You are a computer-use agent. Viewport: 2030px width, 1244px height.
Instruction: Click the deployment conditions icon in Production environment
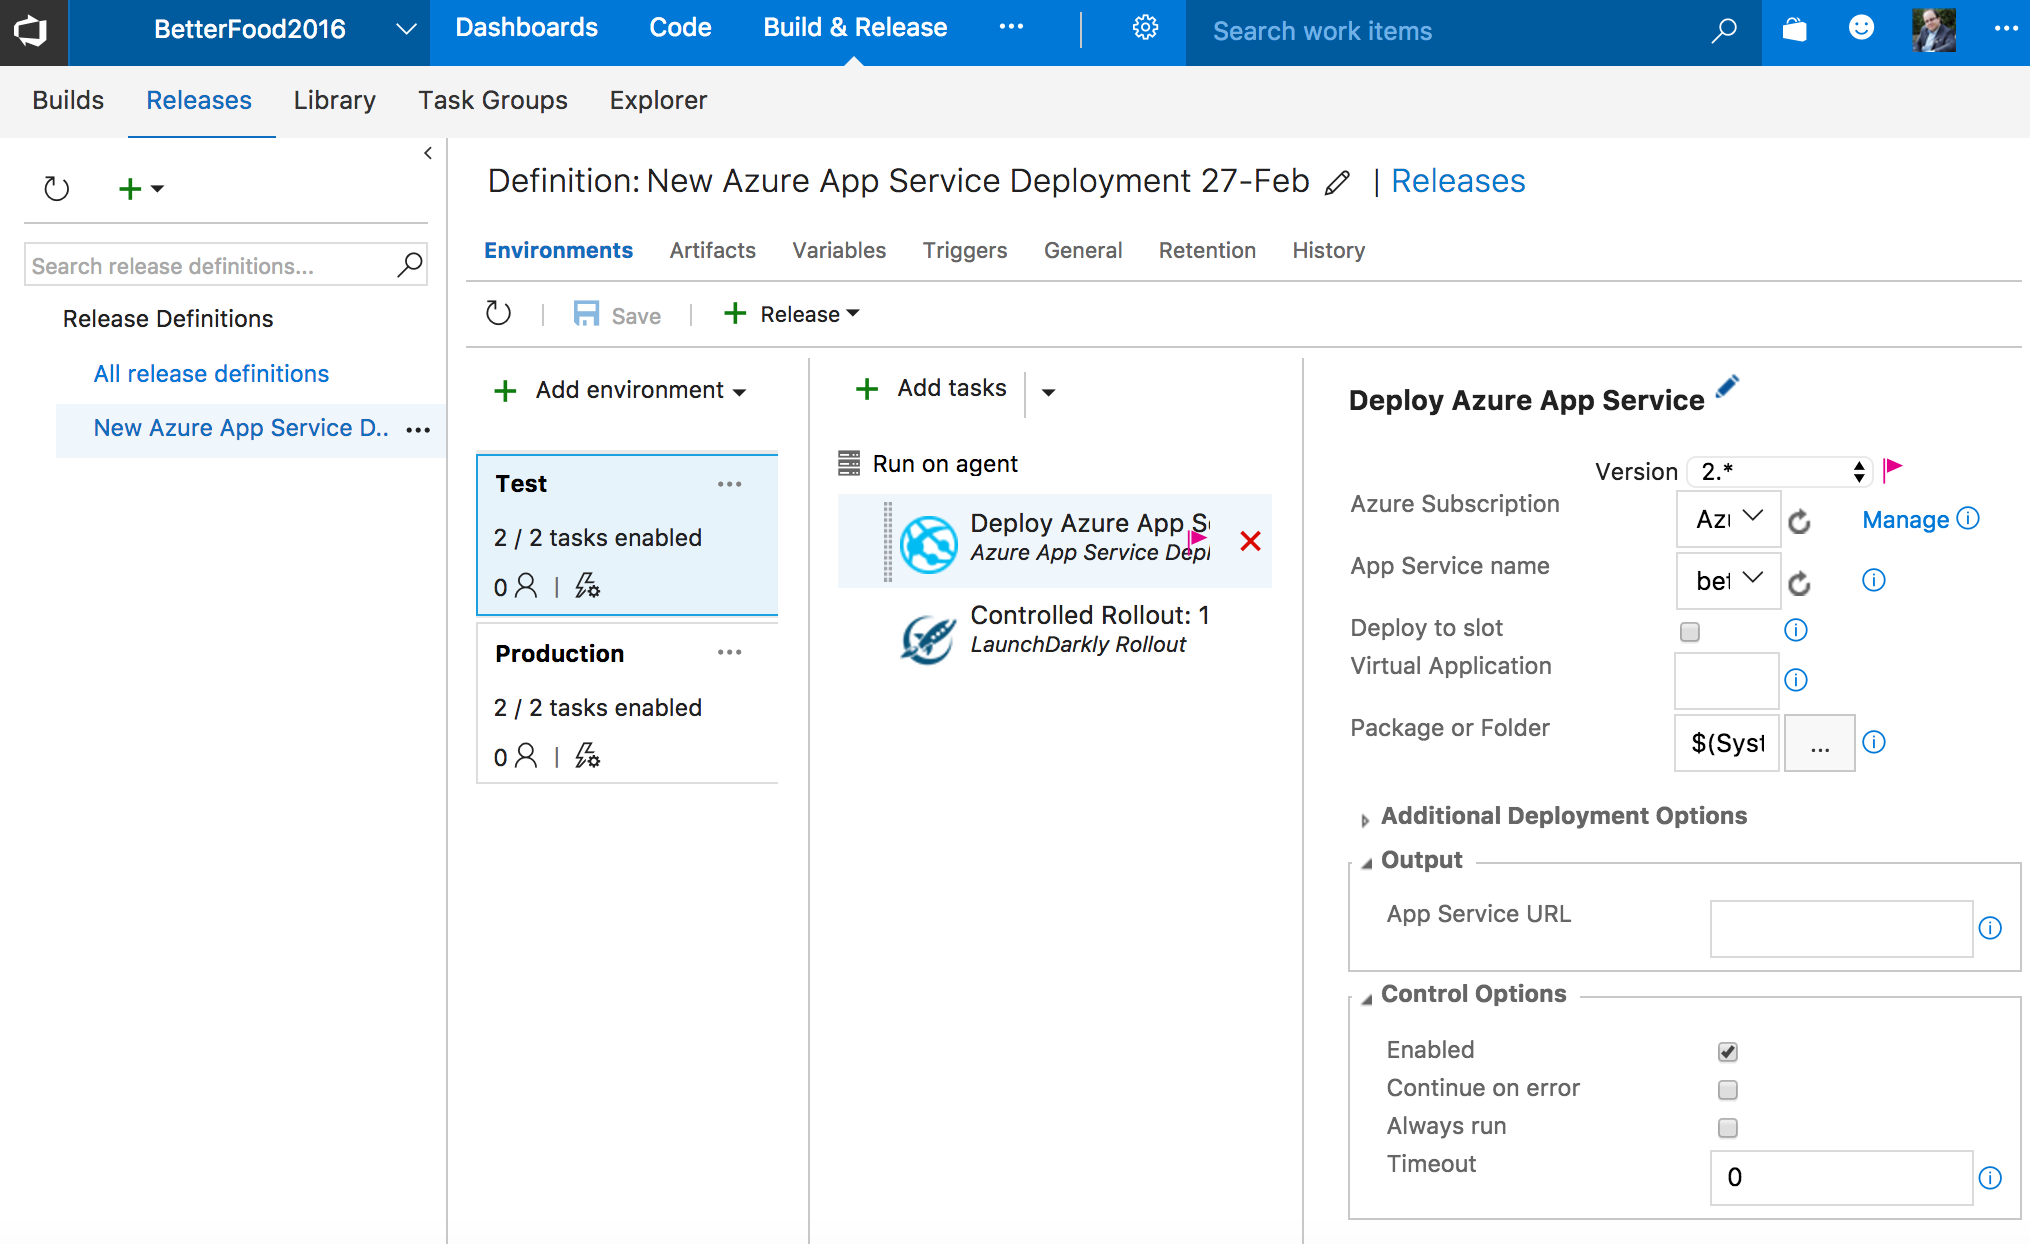click(x=587, y=756)
